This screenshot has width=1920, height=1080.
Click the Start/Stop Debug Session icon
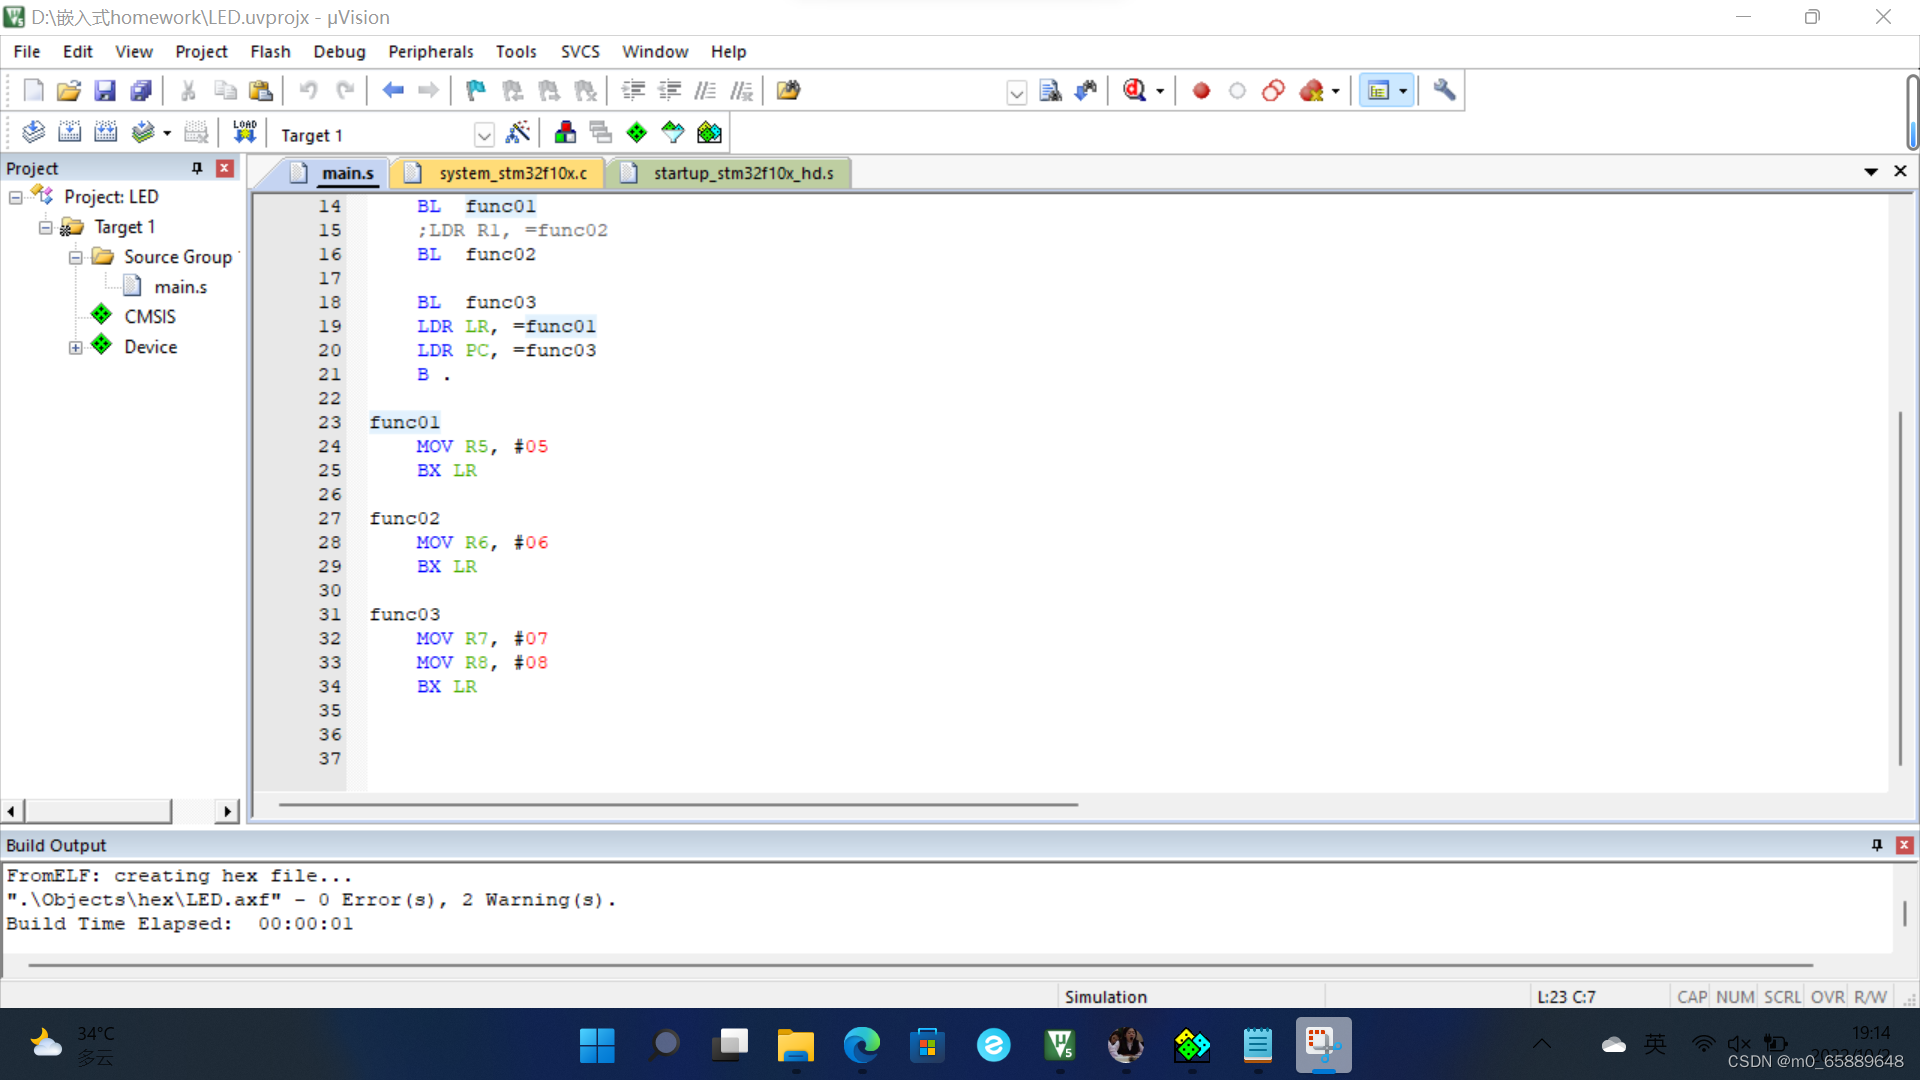point(1134,91)
